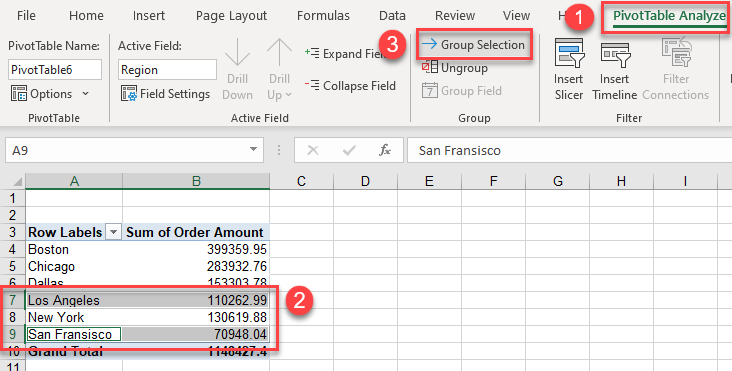Click the Insert Function fx icon
This screenshot has height=371, width=732.
(385, 150)
